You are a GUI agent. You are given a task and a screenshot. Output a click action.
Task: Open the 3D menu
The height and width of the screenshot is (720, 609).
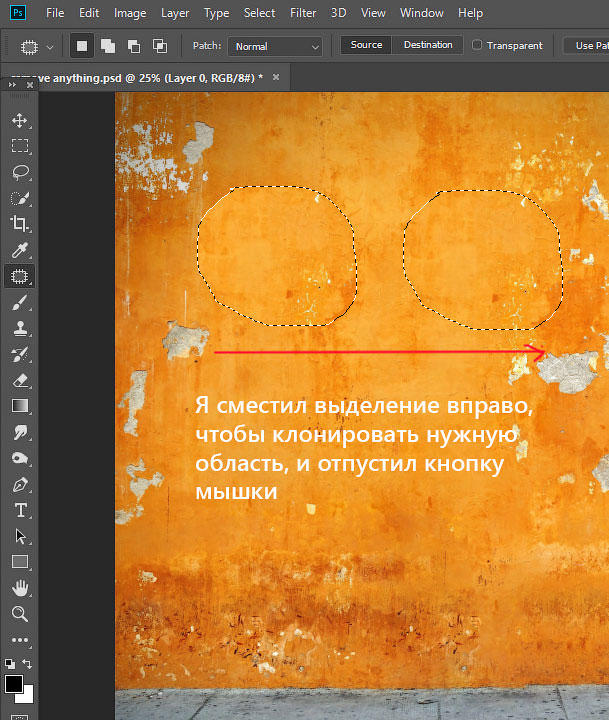[x=338, y=13]
